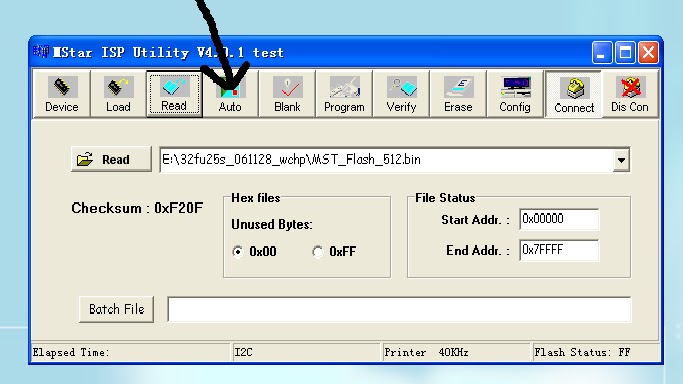Run the Blank check tool
This screenshot has height=384, width=683.
287,94
